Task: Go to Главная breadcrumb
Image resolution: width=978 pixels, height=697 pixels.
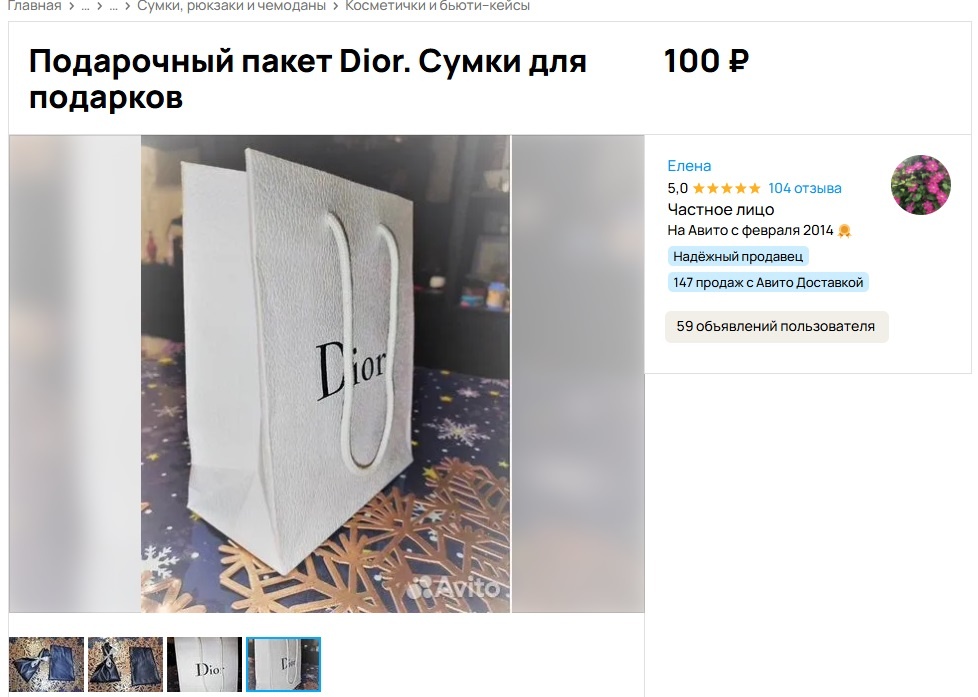Action: point(34,6)
